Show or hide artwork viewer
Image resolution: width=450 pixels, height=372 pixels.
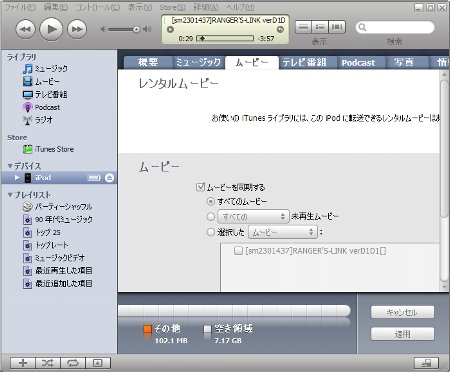point(98,363)
